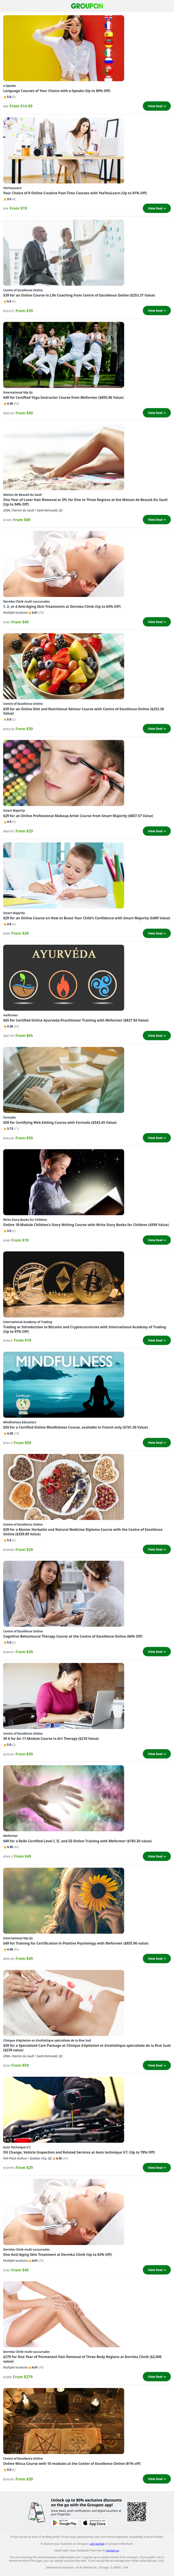Open the Cognitive Behavioural Therapy course title
Screen dimensions: 174x2576
tap(72, 1636)
